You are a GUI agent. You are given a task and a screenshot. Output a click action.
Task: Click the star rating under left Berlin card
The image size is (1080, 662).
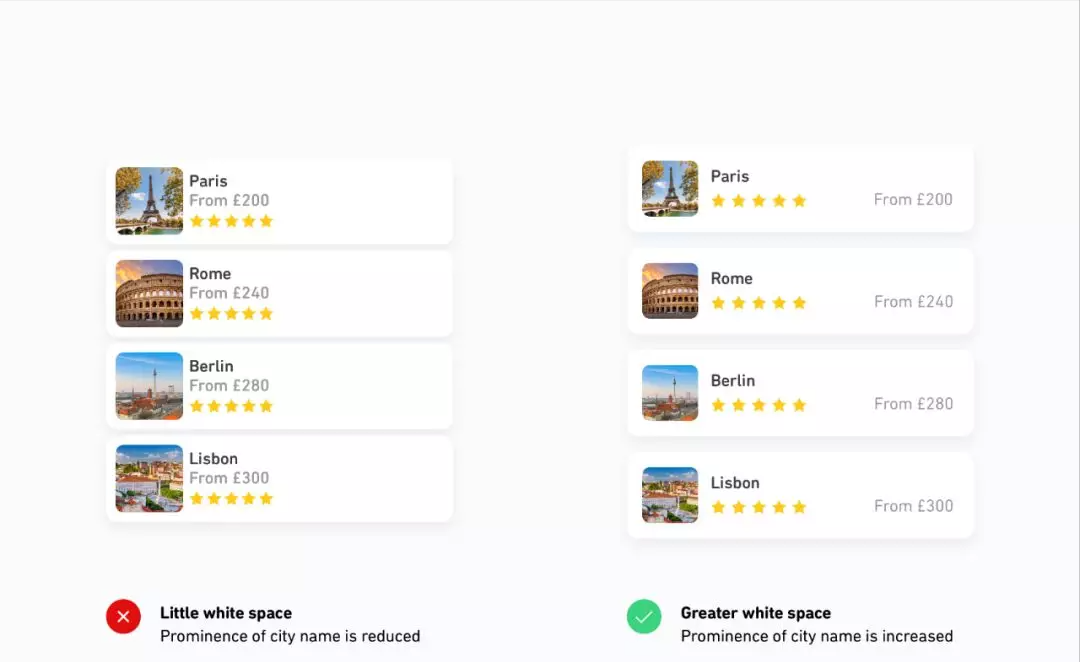point(231,406)
